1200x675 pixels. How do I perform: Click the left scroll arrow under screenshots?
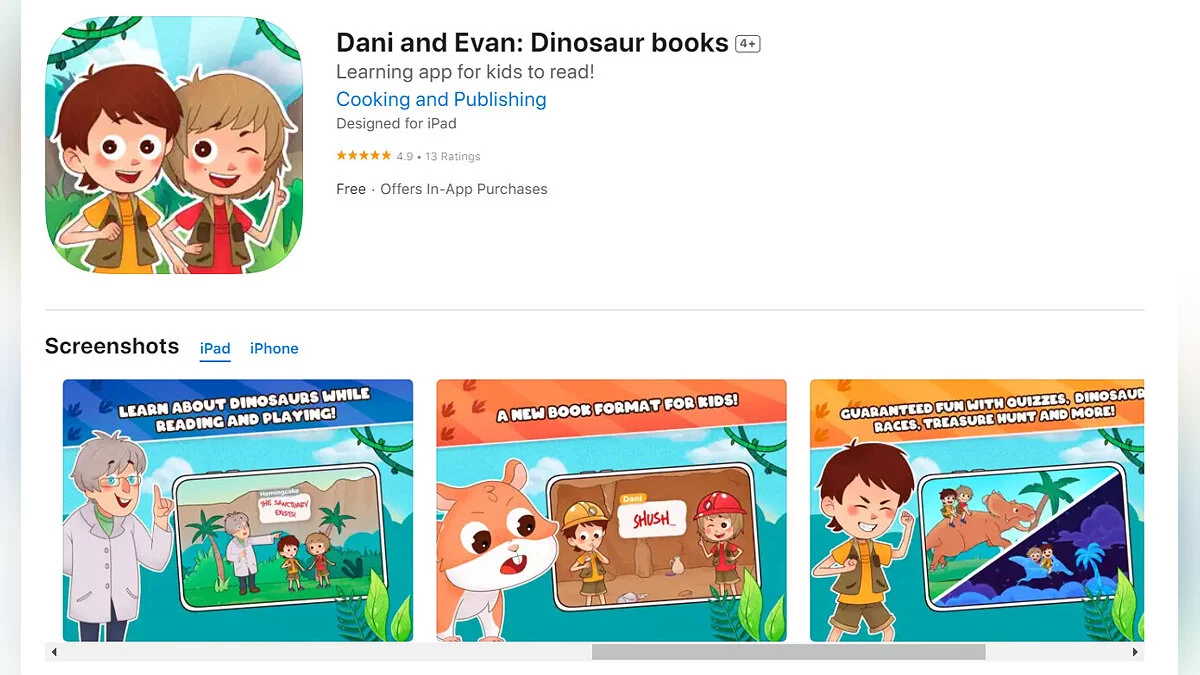(x=54, y=652)
